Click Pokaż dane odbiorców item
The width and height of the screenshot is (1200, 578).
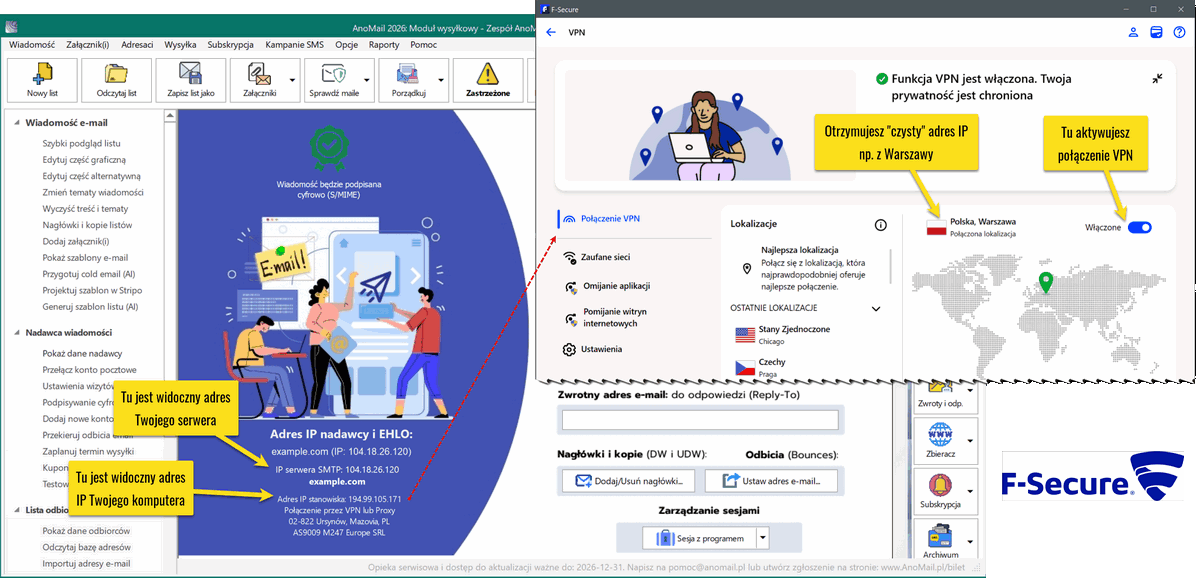tap(86, 531)
